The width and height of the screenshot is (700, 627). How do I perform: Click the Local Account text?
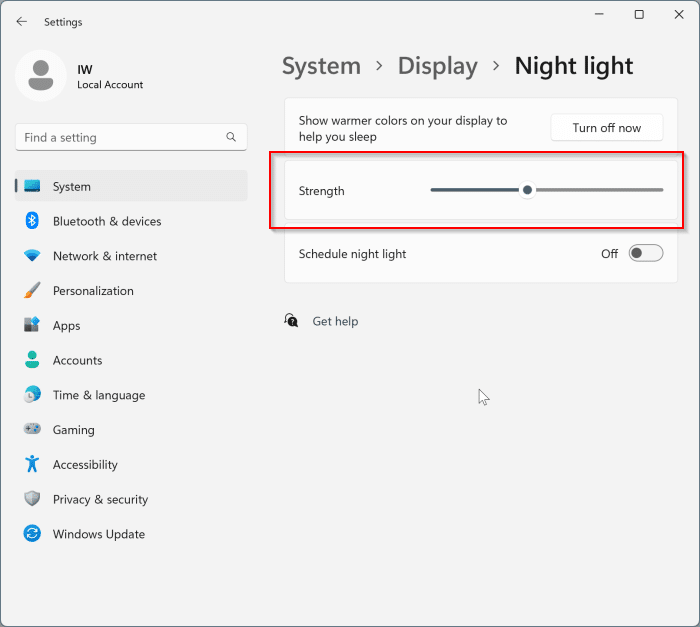[x=110, y=85]
